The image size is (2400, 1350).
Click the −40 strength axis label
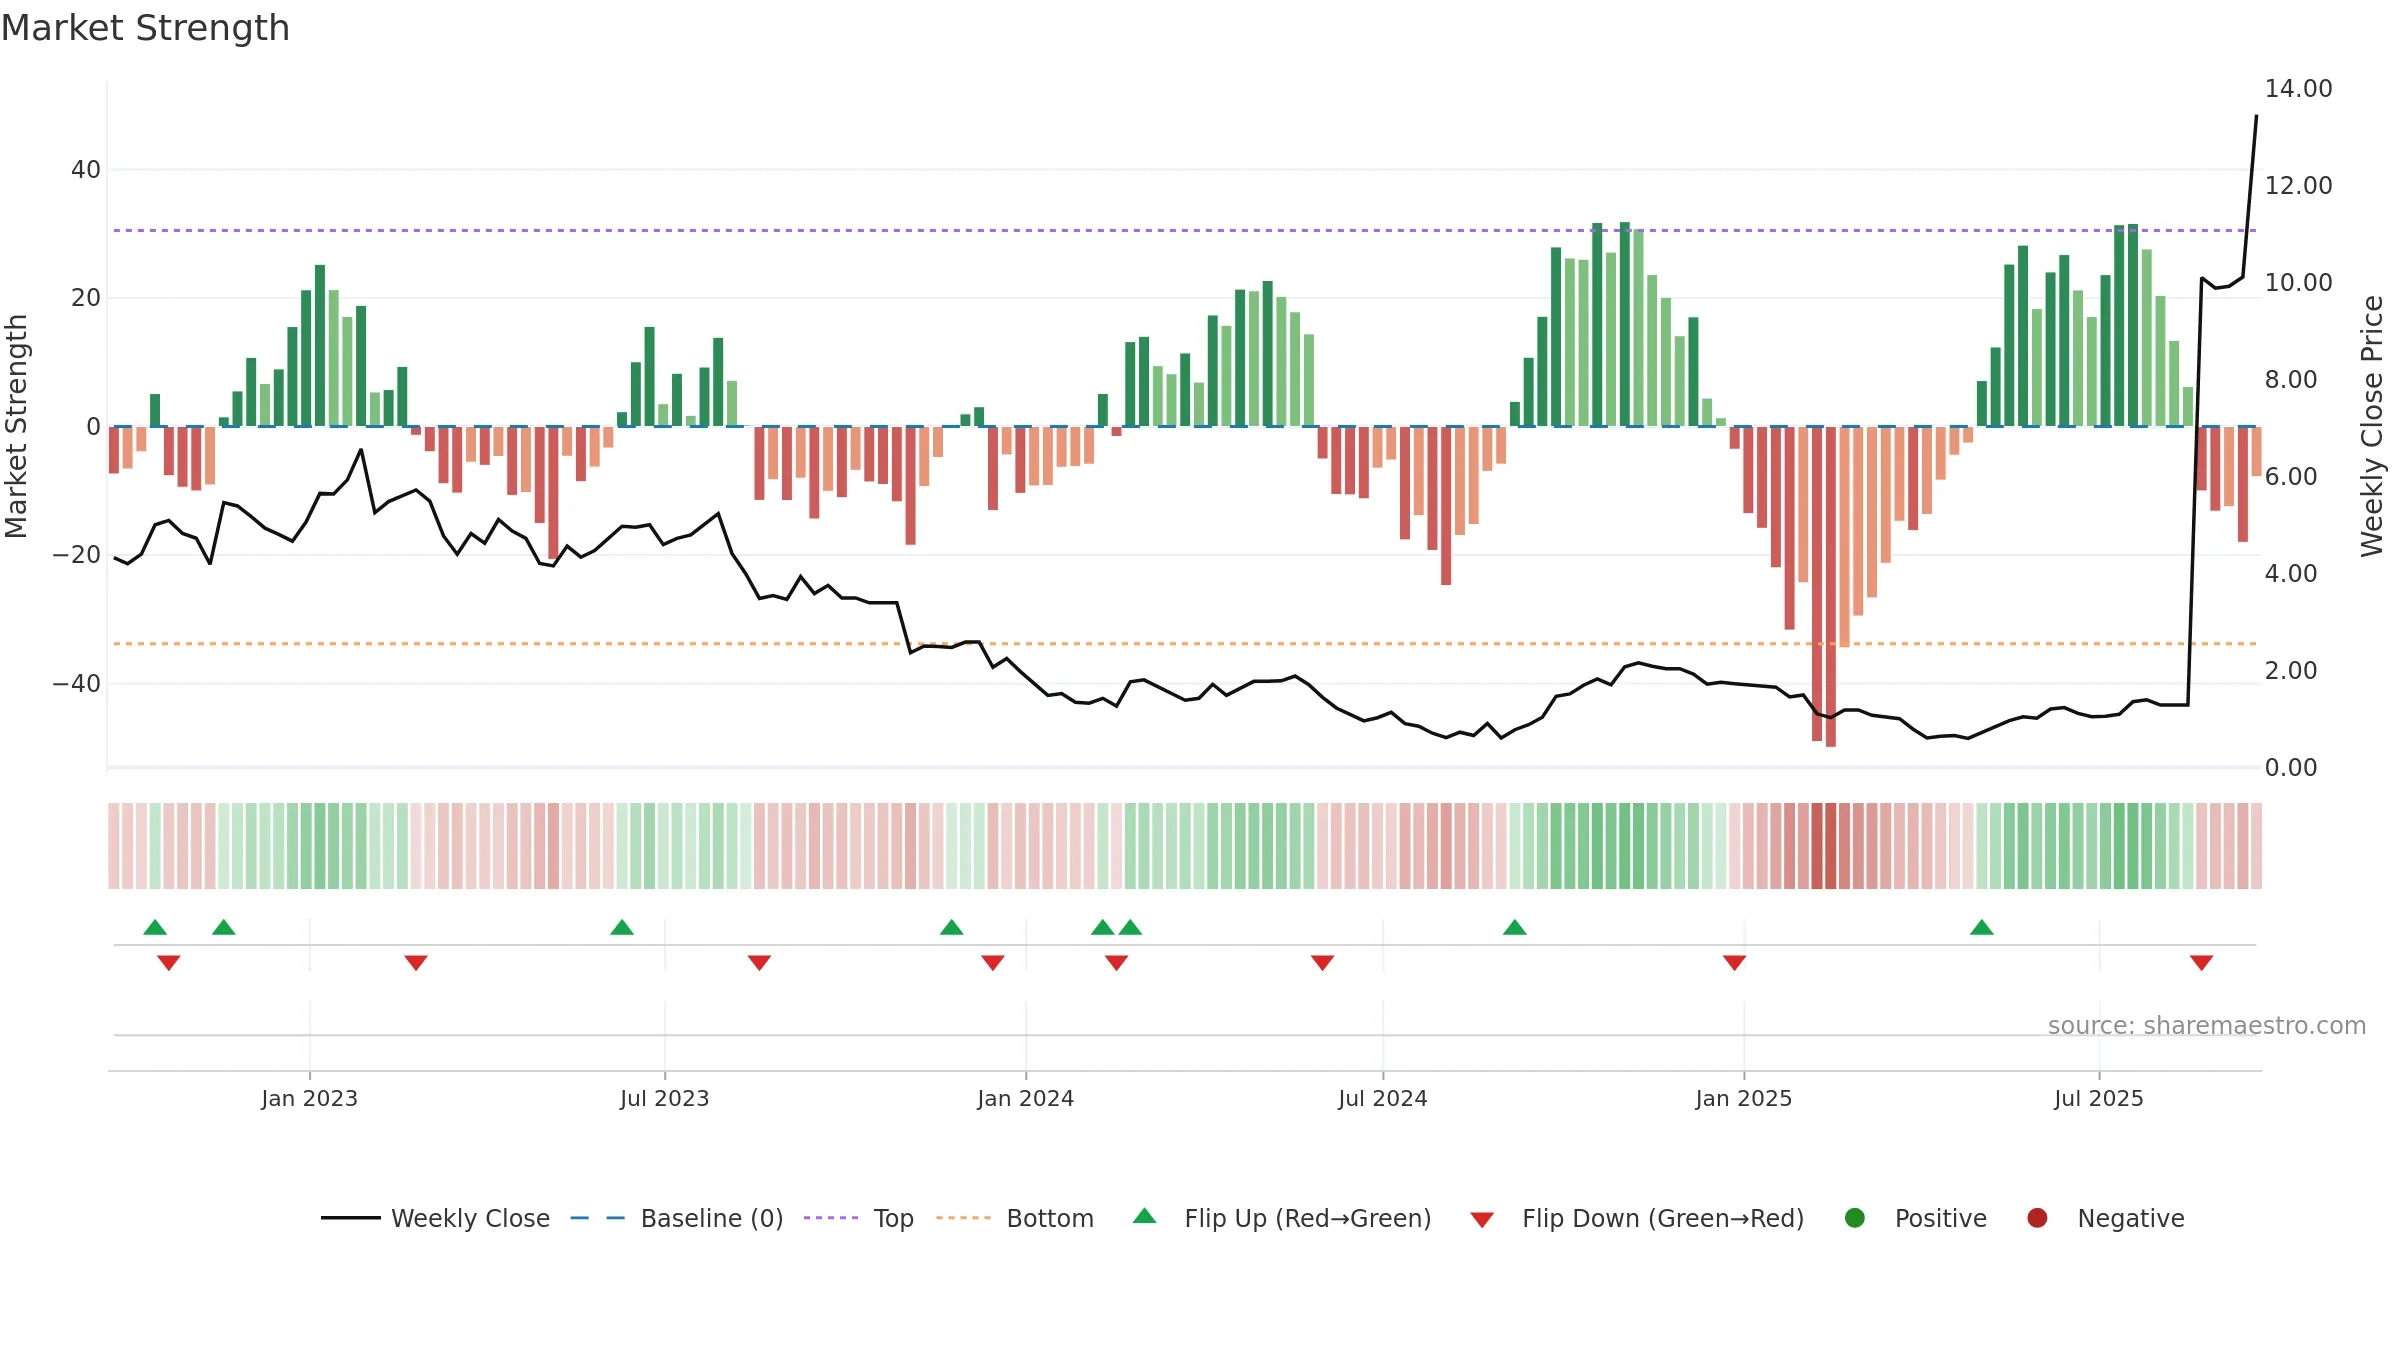[x=77, y=684]
